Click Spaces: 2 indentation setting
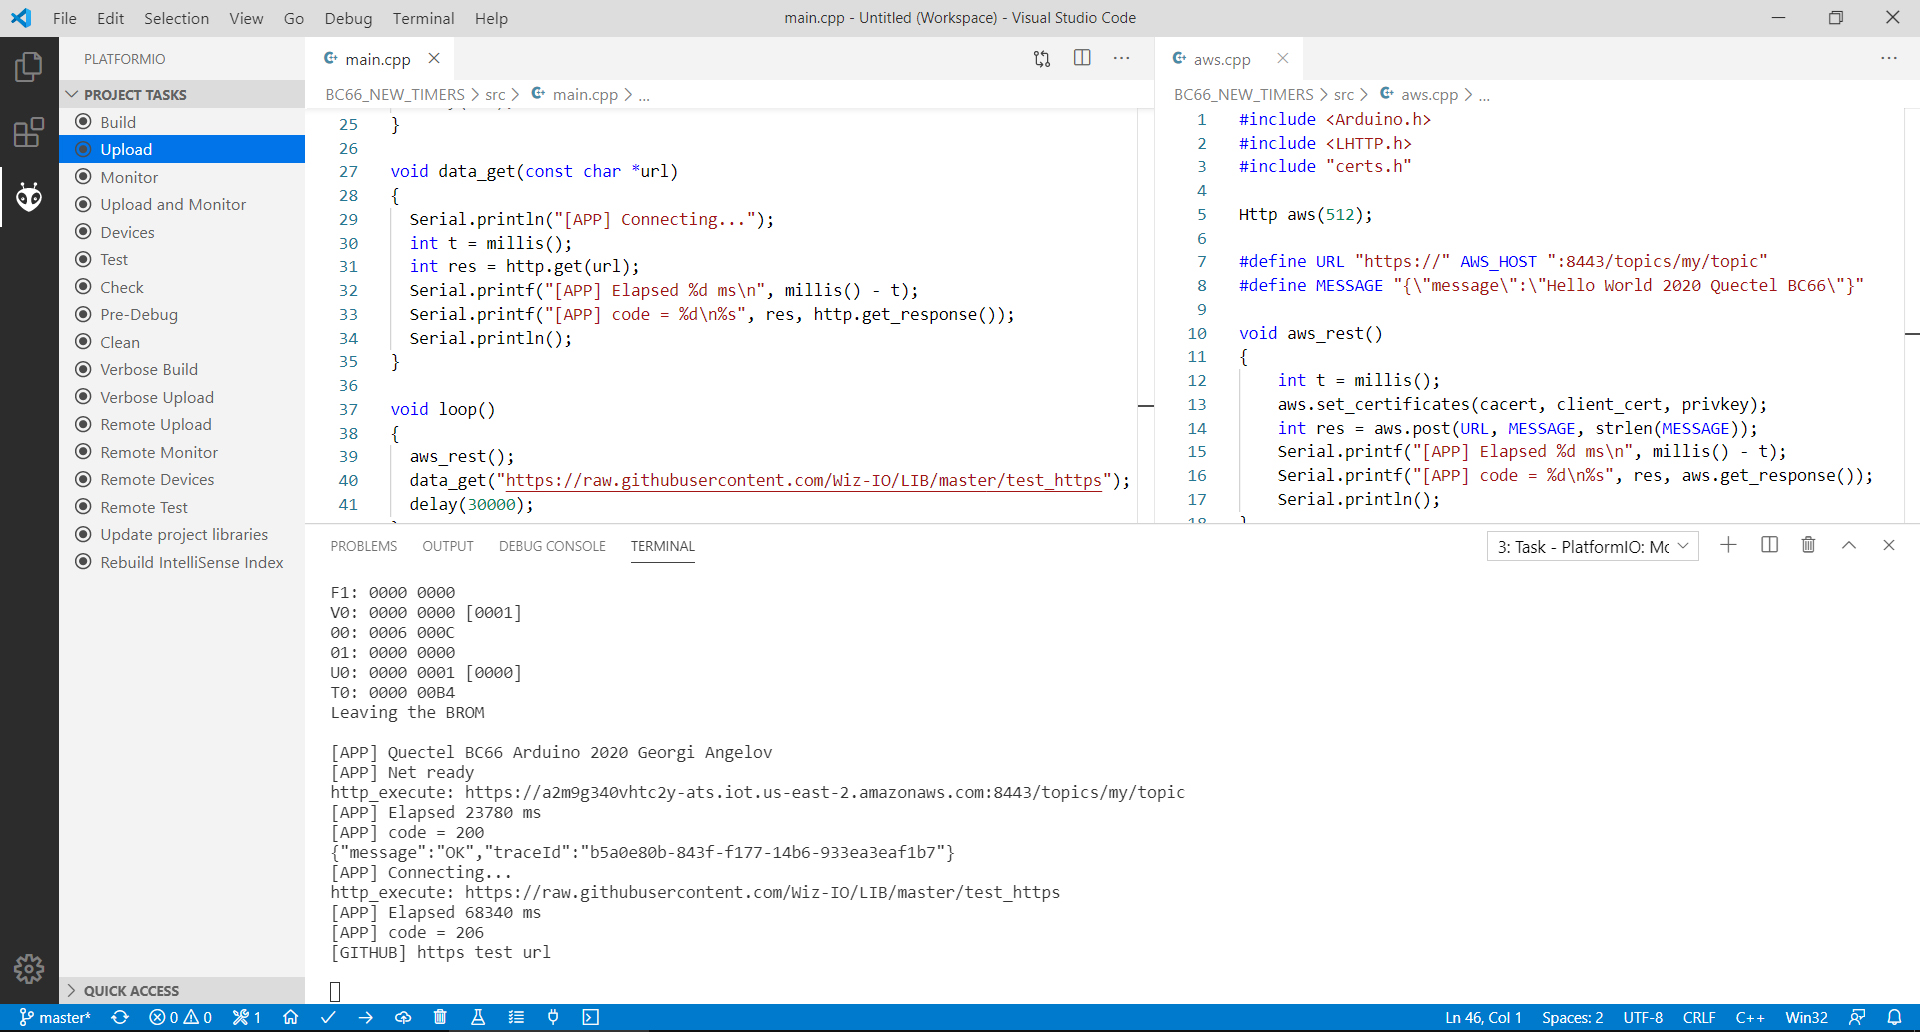 1572,1017
